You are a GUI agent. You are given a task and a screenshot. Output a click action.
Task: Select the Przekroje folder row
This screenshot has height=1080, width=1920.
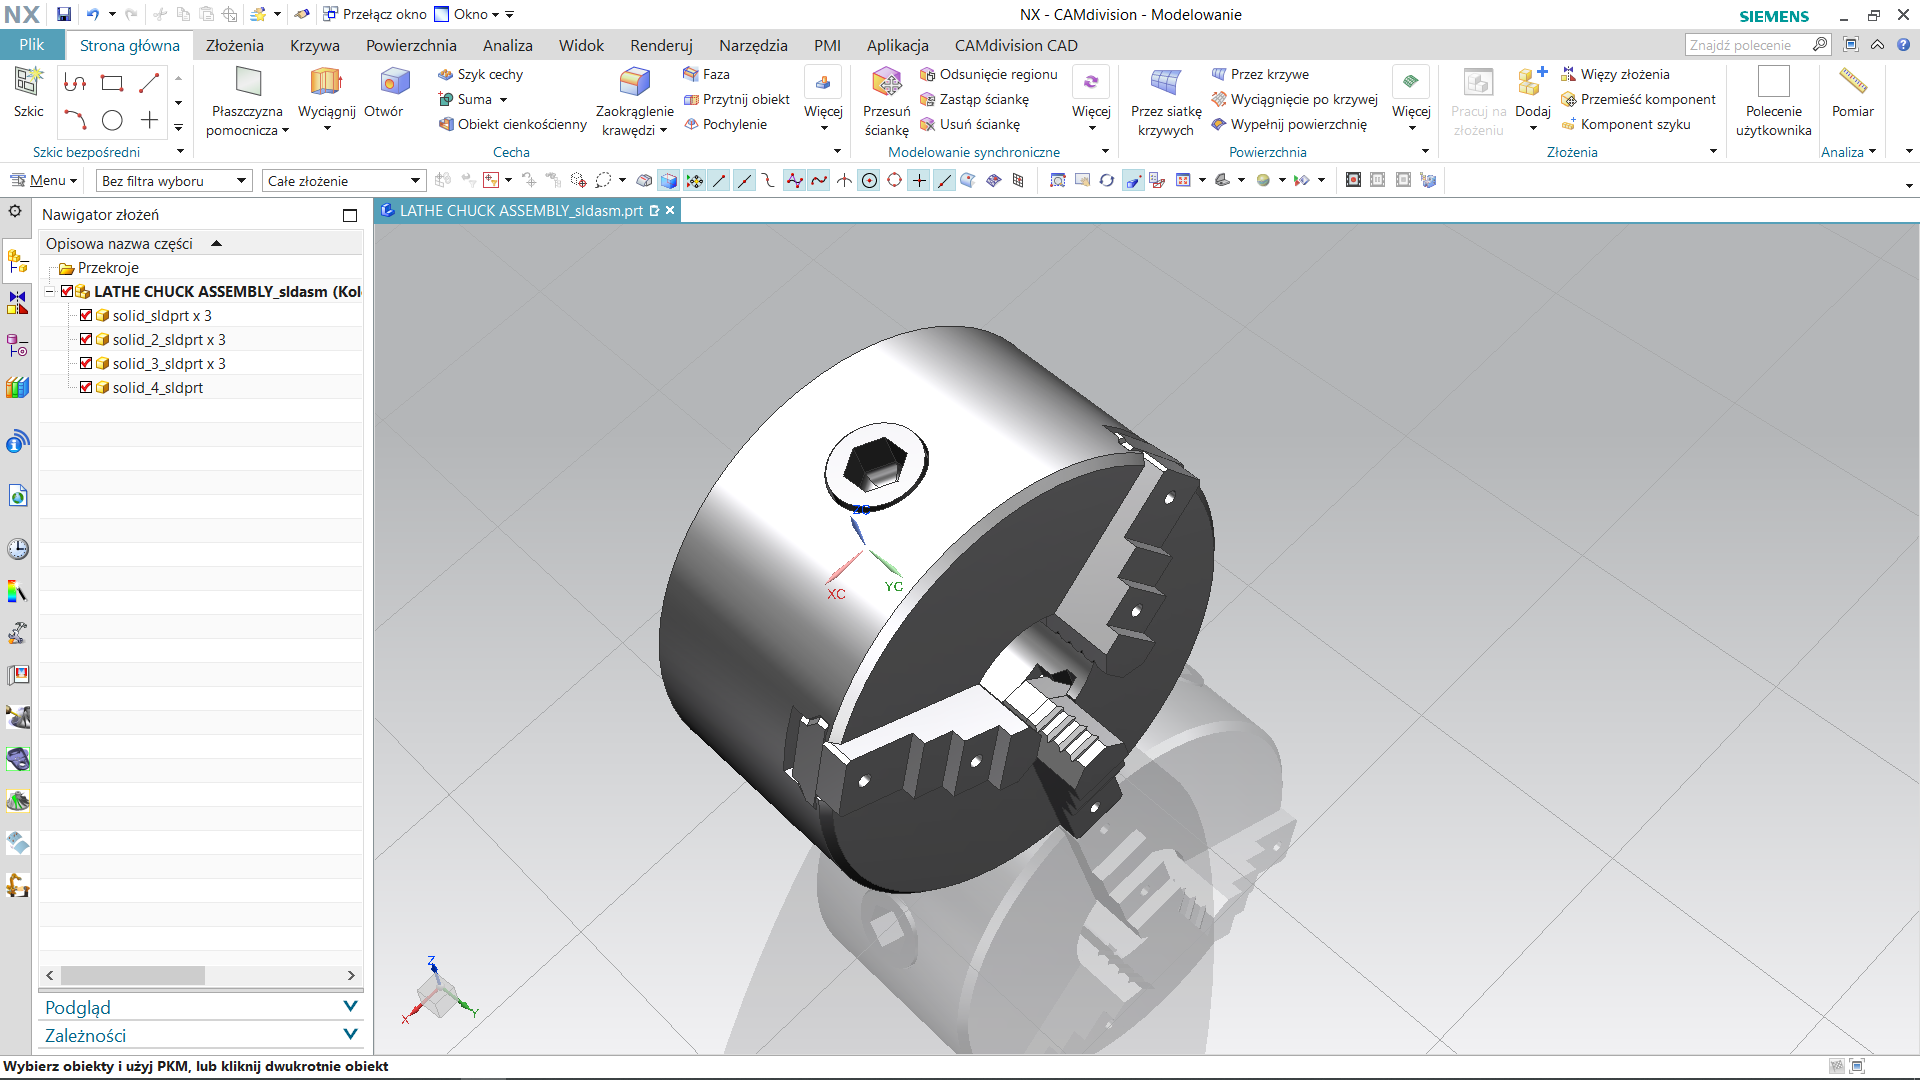200,267
